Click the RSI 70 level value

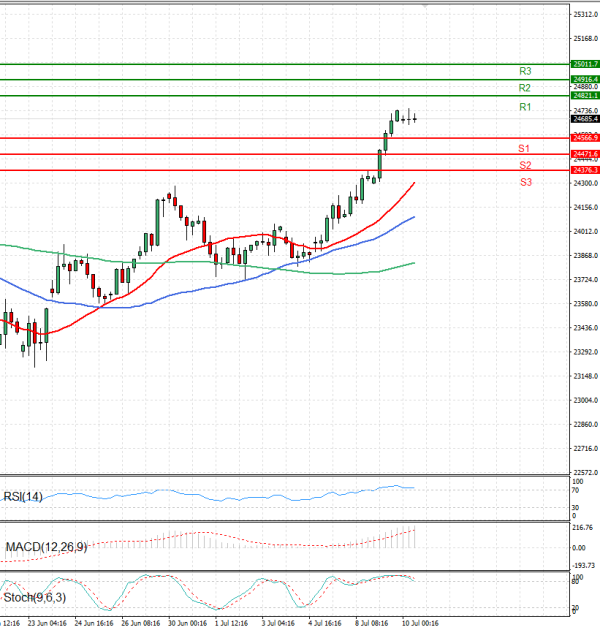(x=575, y=491)
